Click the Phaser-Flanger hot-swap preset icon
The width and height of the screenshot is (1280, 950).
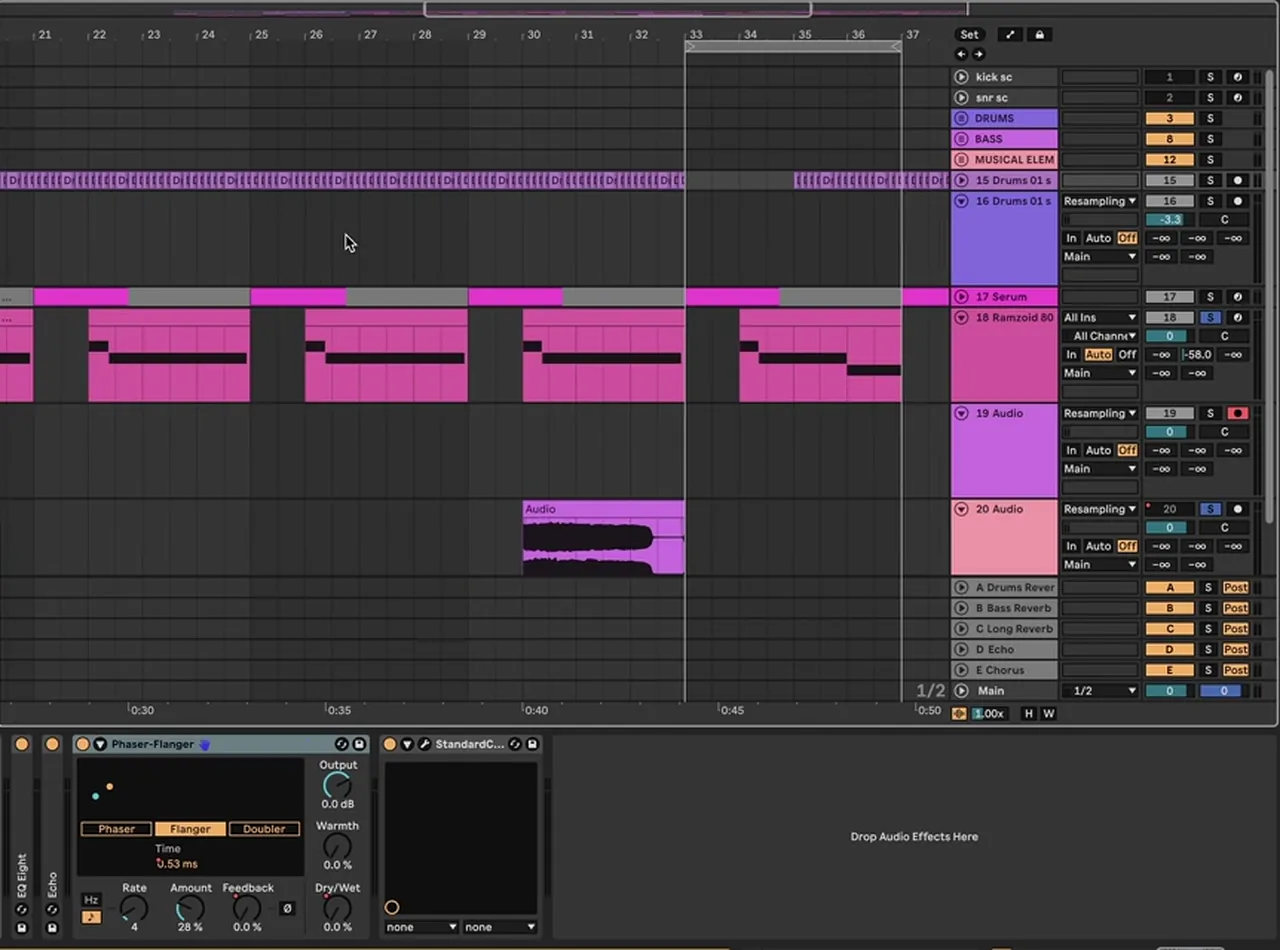(x=342, y=744)
